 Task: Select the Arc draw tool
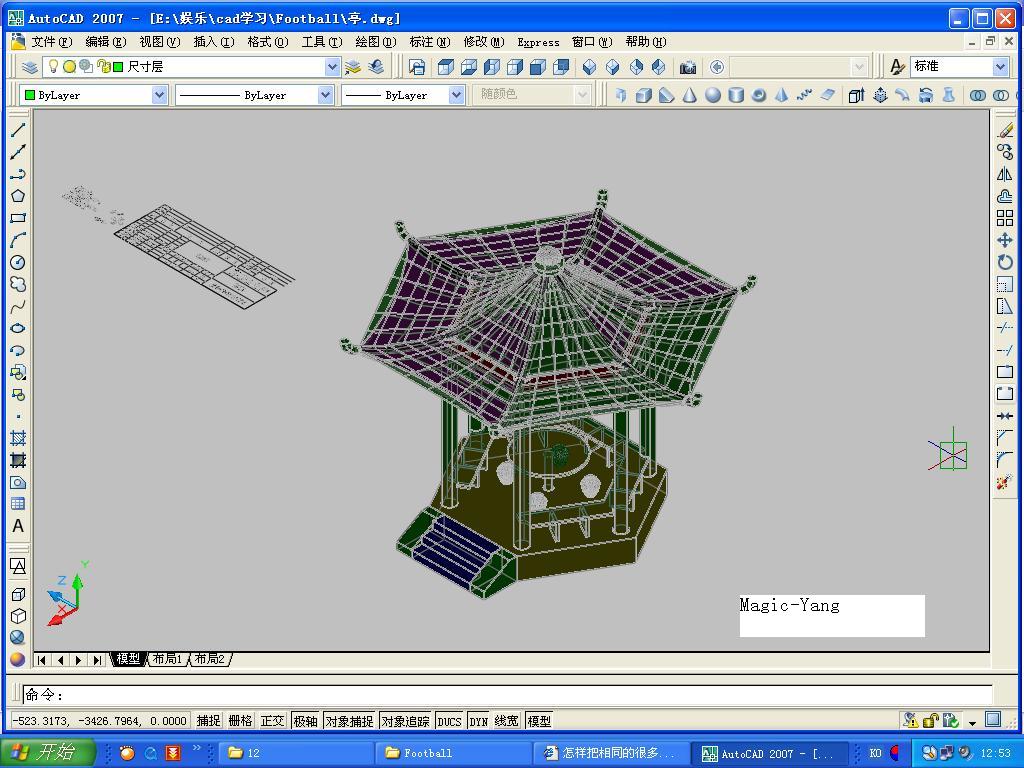(x=18, y=240)
